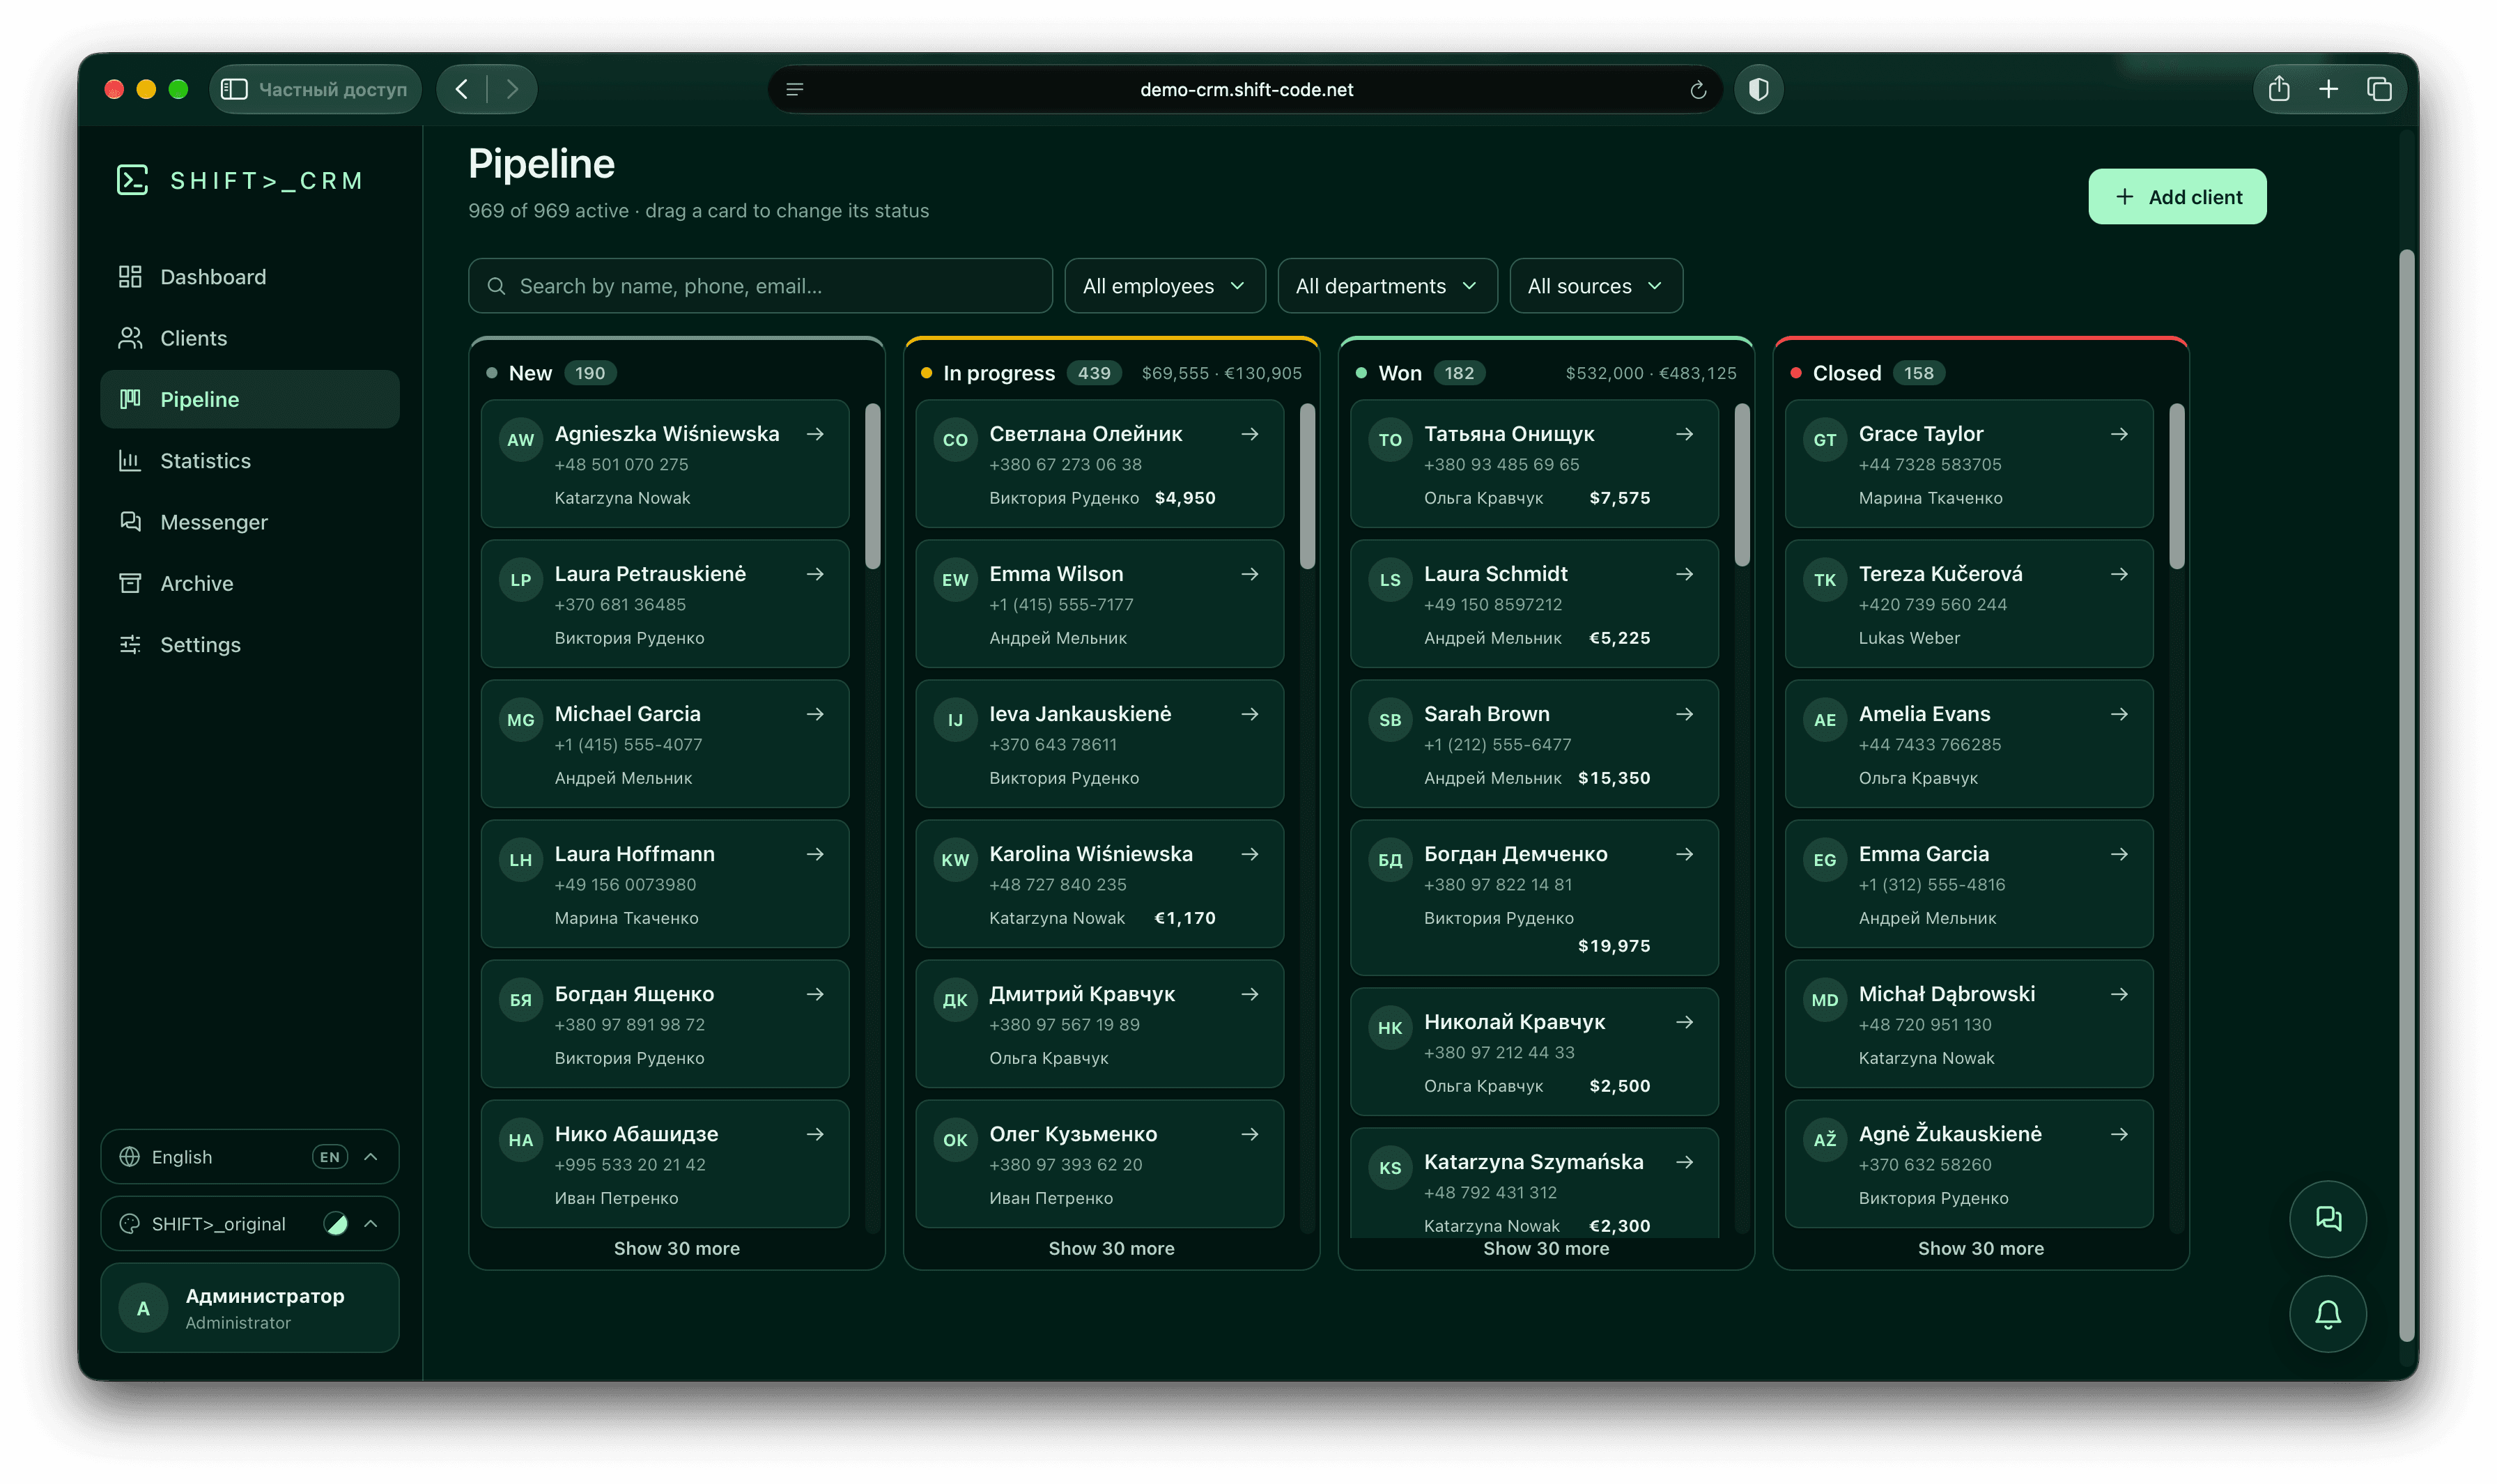The height and width of the screenshot is (1484, 2497).
Task: Open Grace Taylor card arrow icon
Action: (2119, 434)
